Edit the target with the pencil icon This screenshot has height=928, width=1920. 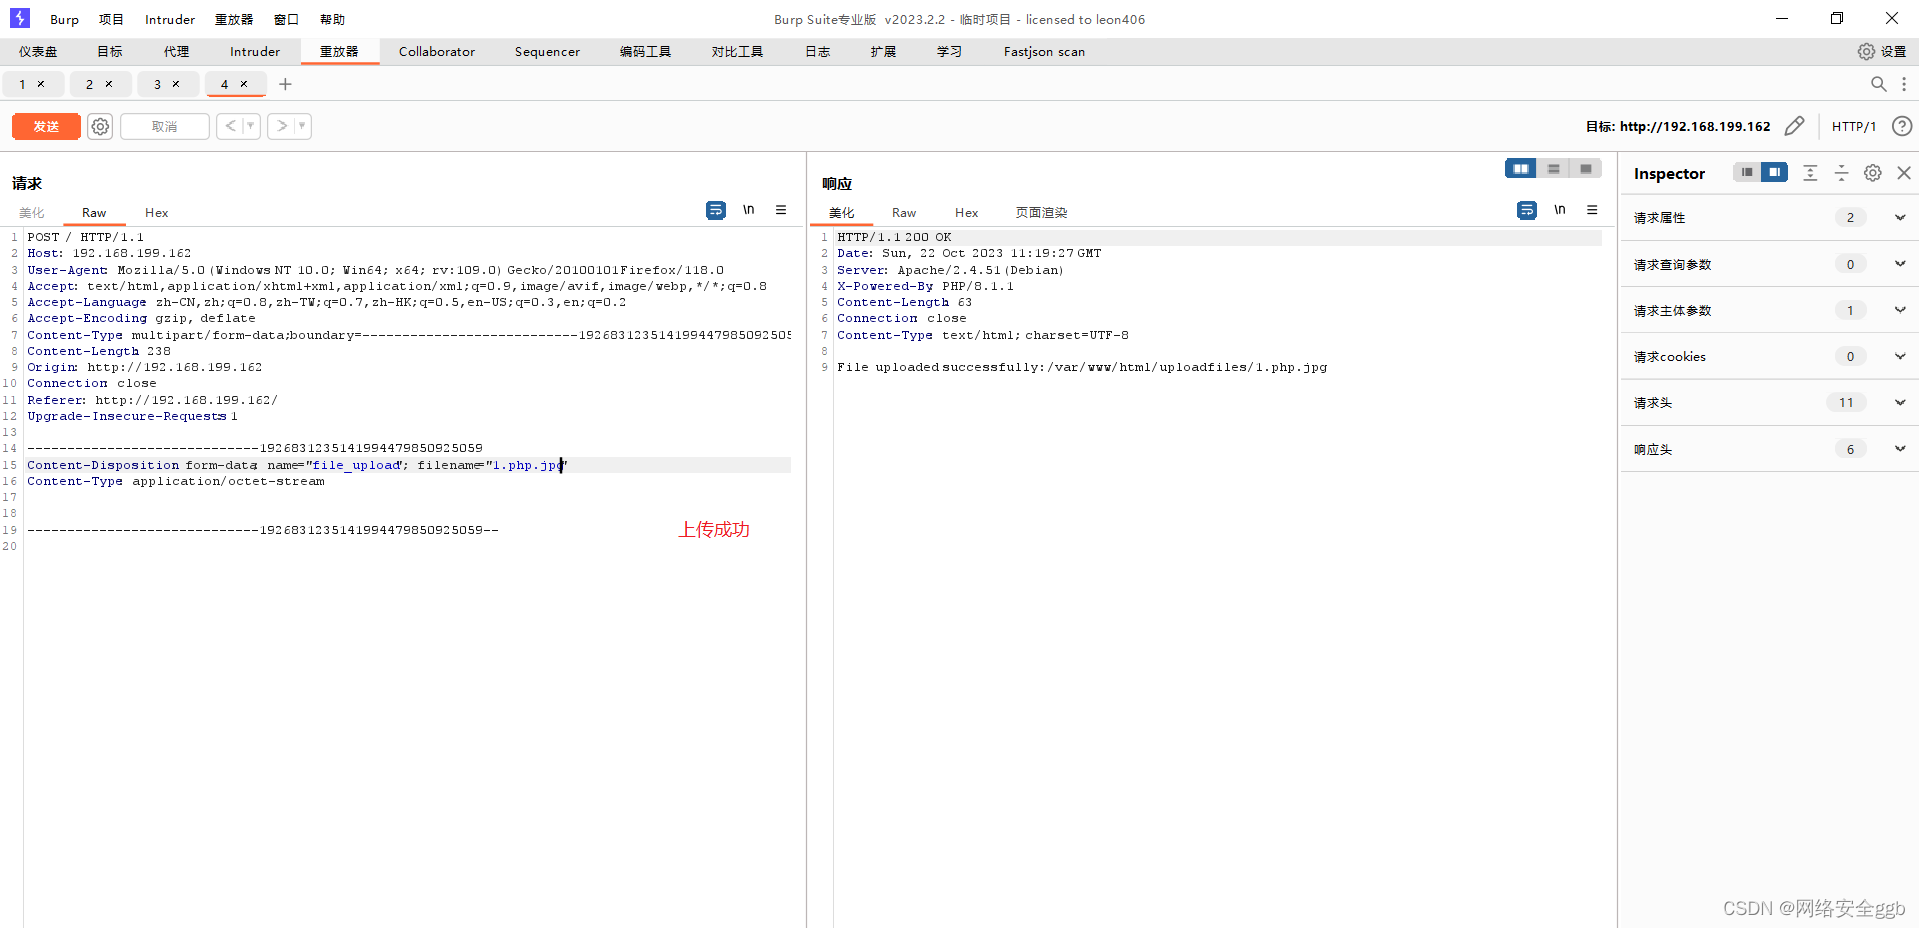coord(1794,126)
